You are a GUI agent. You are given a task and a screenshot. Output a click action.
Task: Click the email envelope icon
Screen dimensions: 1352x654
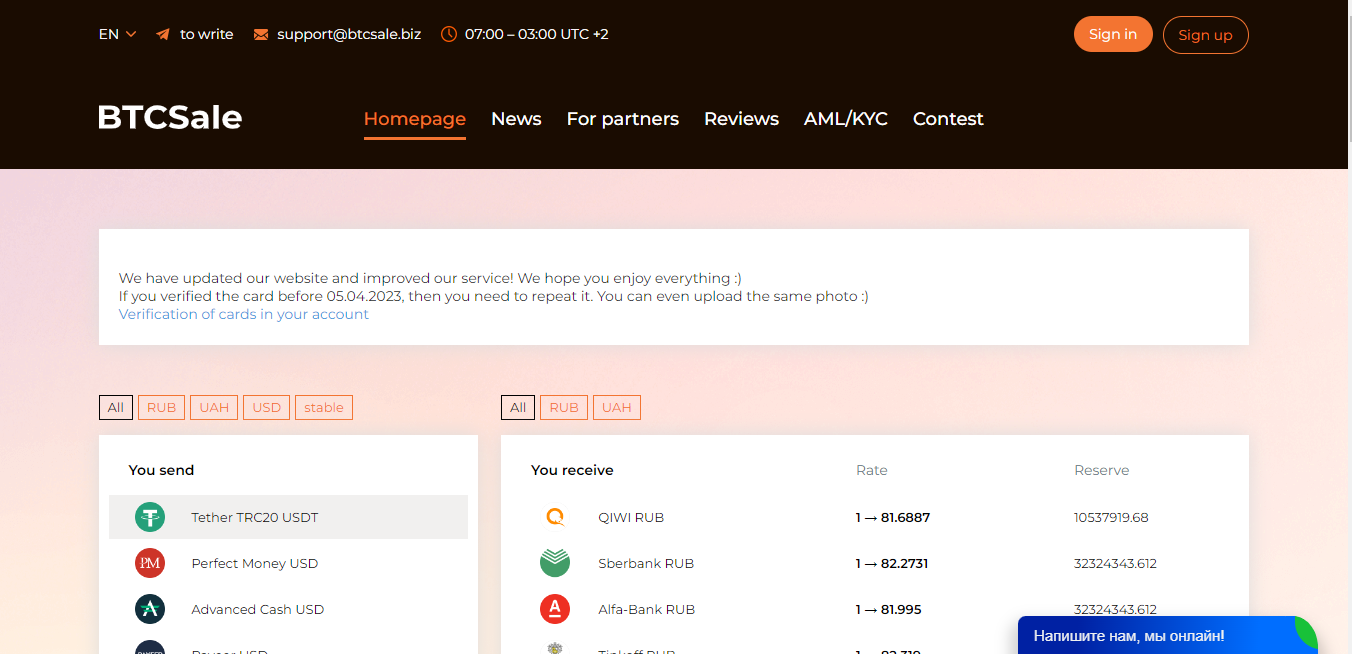[x=261, y=34]
